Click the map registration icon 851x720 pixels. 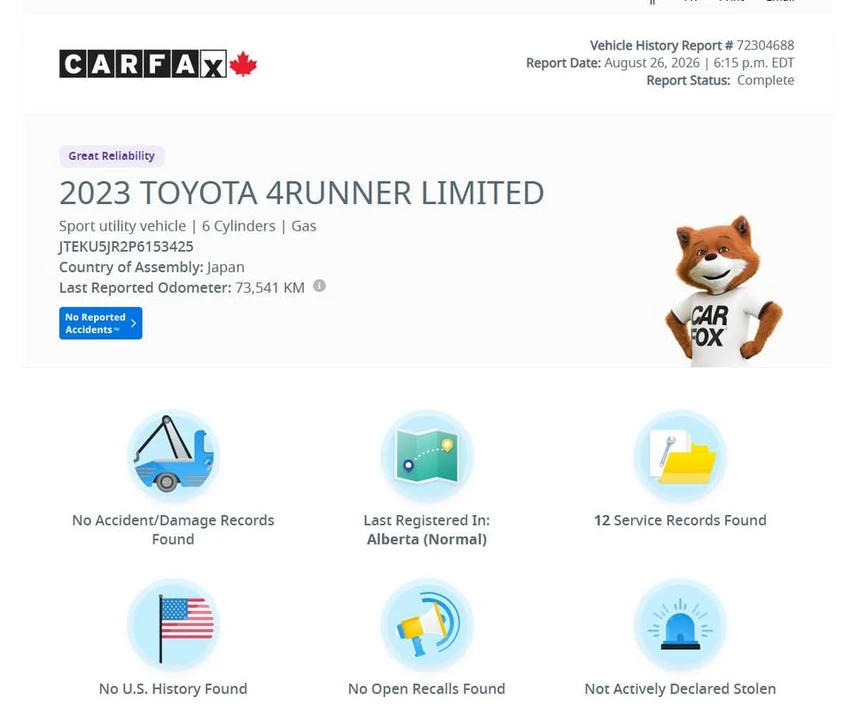point(427,456)
